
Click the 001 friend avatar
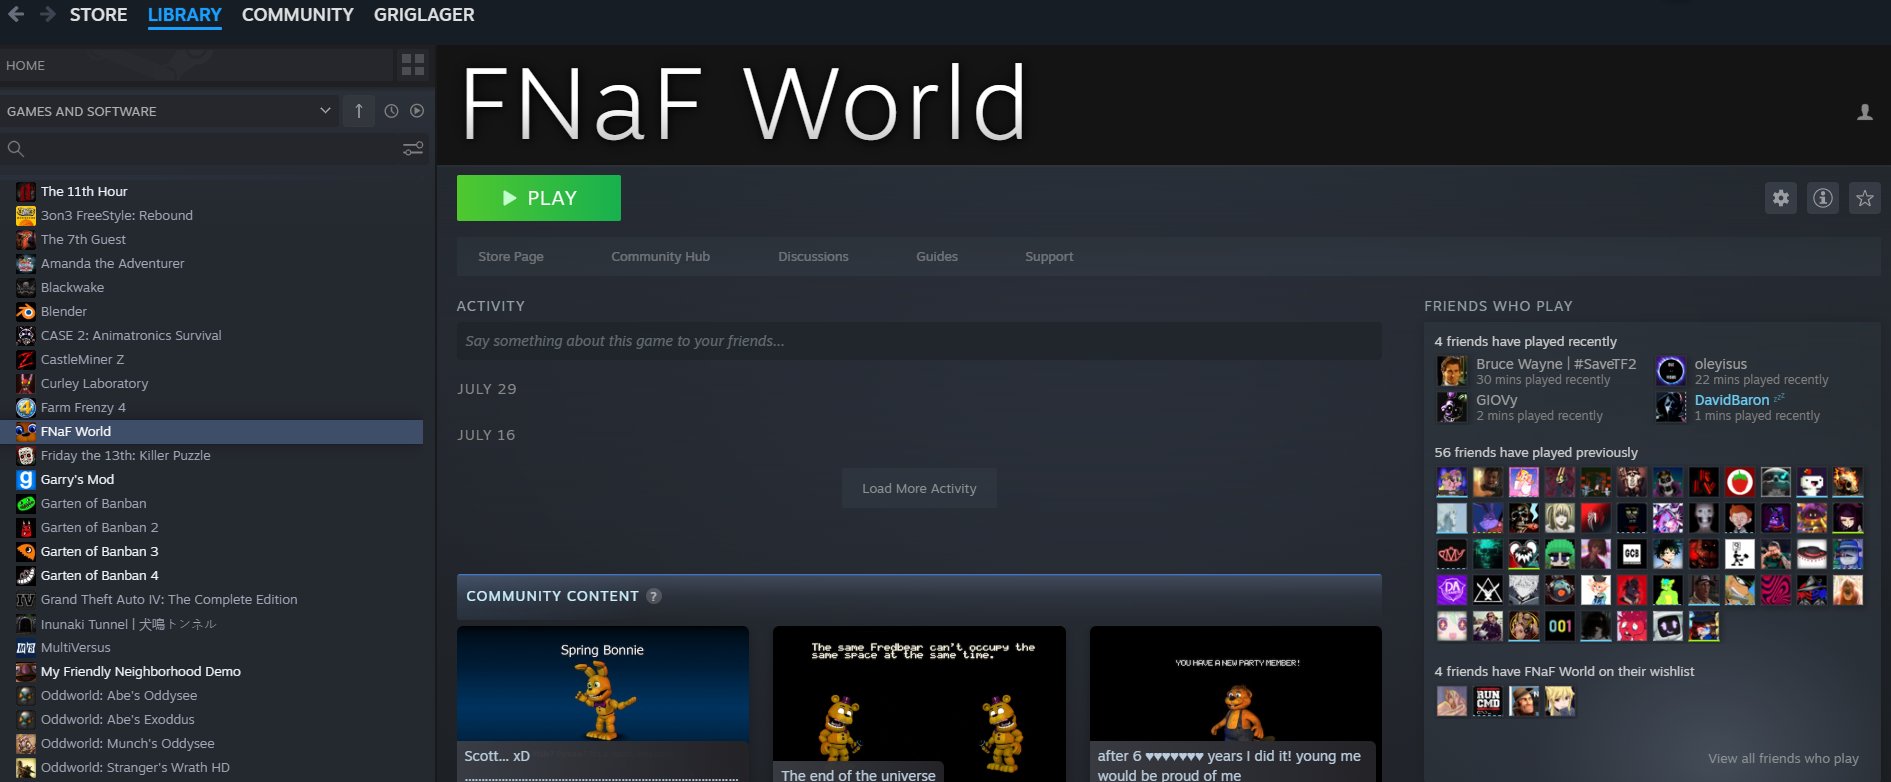[1560, 626]
